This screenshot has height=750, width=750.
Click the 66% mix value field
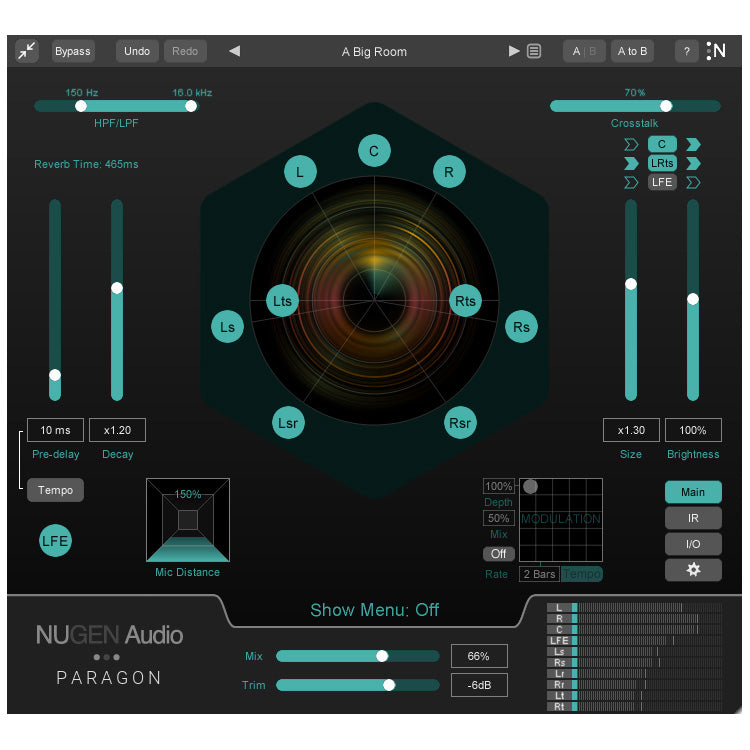pos(479,656)
